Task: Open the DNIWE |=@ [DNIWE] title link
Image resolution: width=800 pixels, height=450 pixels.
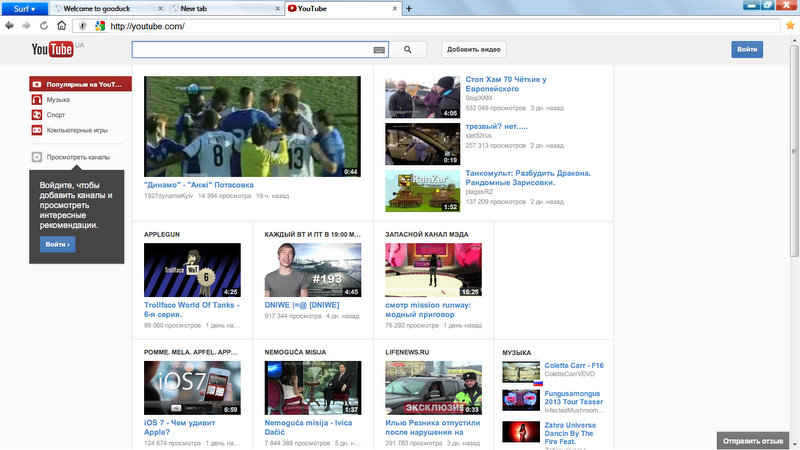Action: [302, 305]
